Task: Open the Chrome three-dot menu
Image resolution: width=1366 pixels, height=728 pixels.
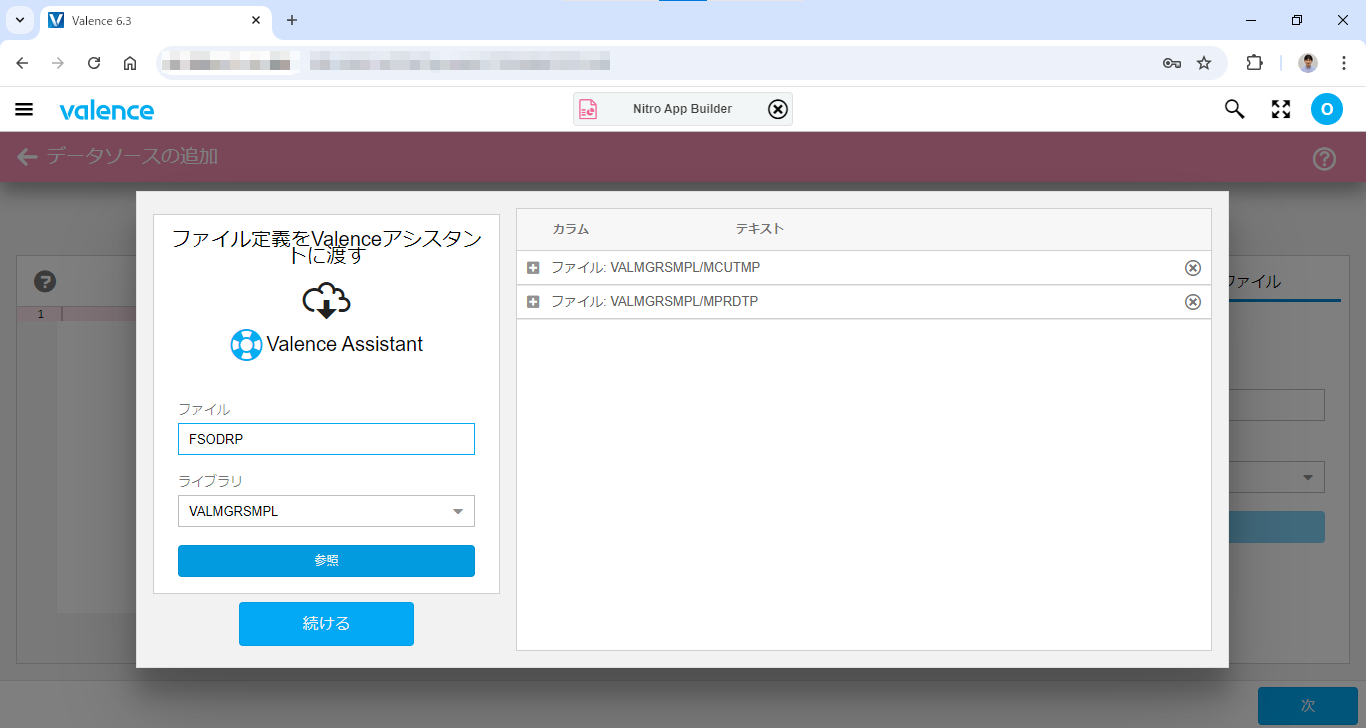Action: point(1344,63)
